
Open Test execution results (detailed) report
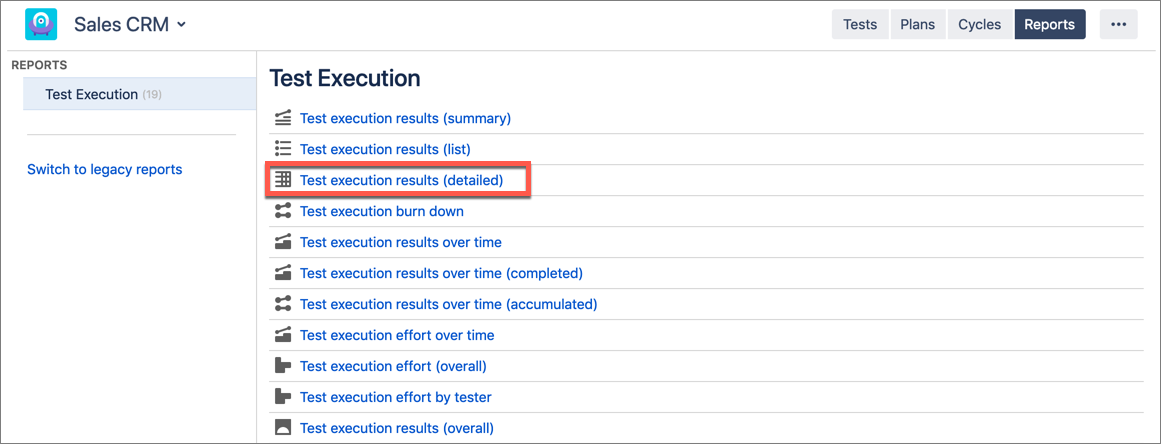click(x=401, y=180)
